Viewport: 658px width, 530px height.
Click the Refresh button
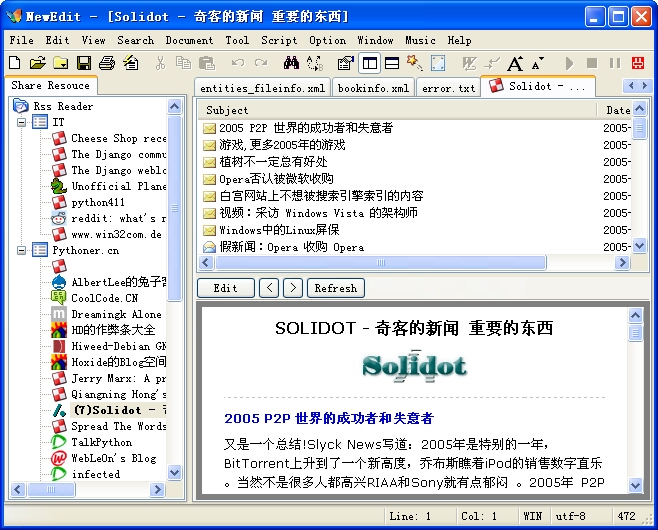tap(335, 288)
